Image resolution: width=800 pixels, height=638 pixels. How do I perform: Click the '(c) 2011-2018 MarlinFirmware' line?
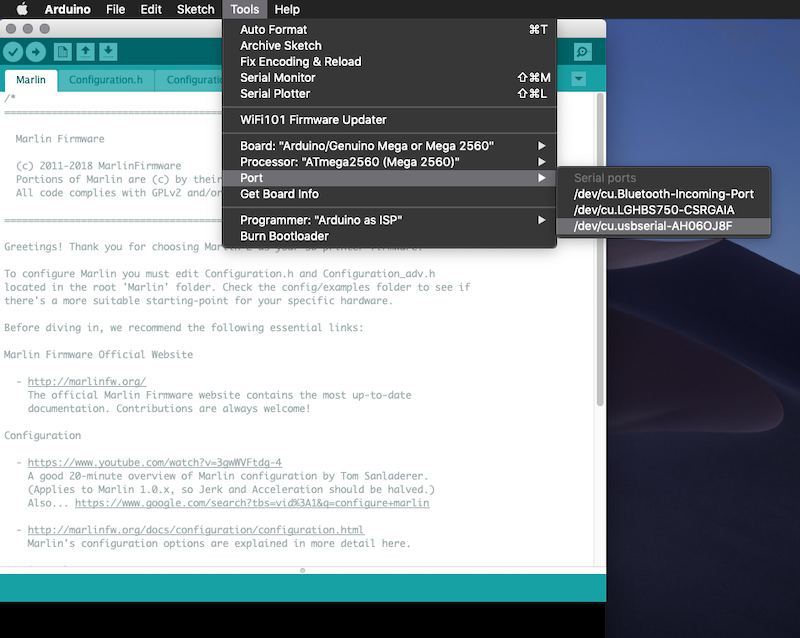coord(98,166)
